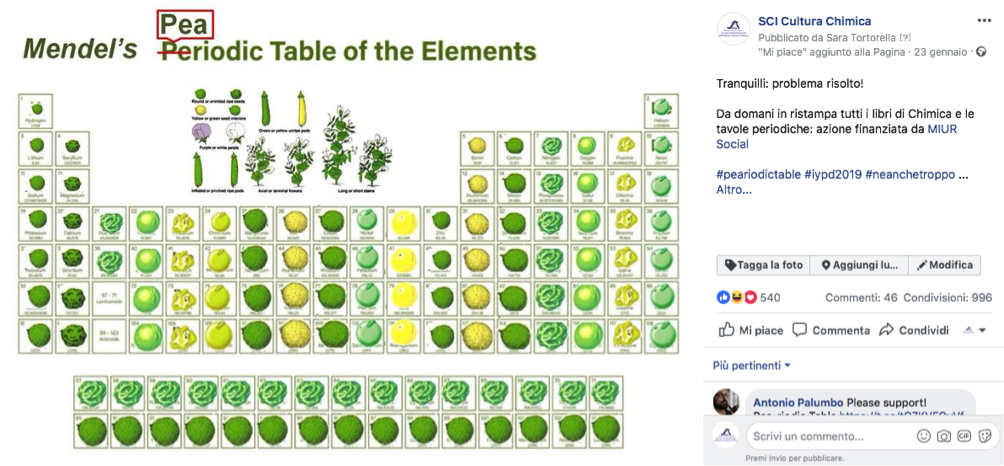Insert a GIF into the comment
Image resolution: width=1004 pixels, height=466 pixels.
coord(964,436)
